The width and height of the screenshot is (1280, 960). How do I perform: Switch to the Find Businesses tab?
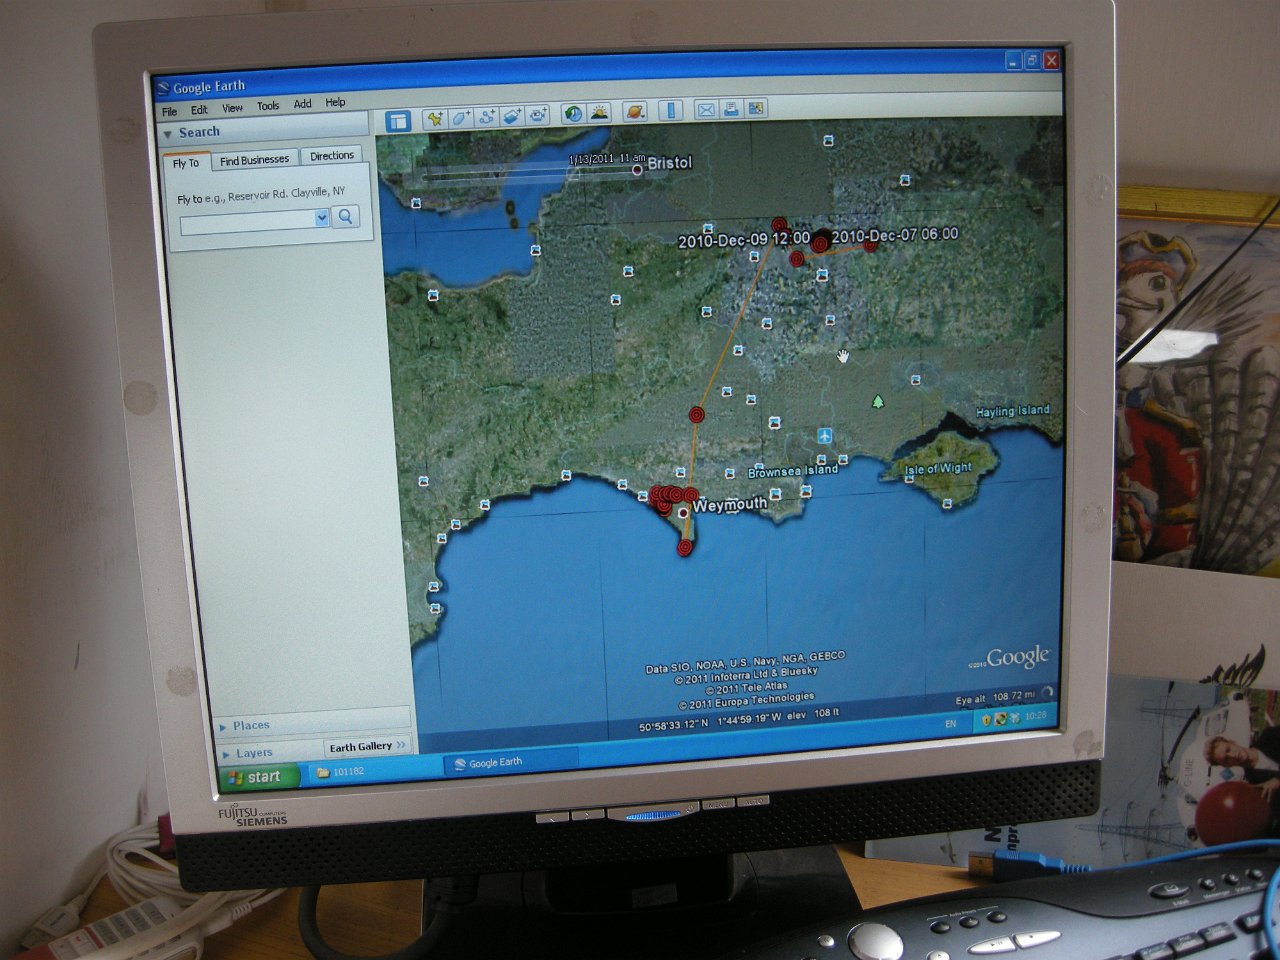pyautogui.click(x=254, y=160)
